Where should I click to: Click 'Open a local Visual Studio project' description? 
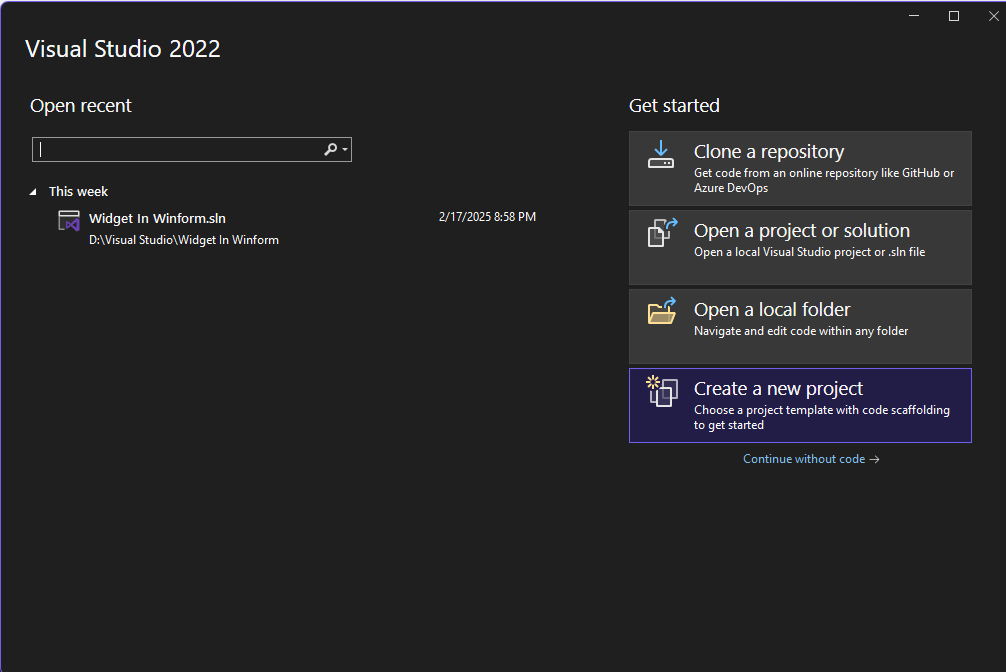click(809, 252)
